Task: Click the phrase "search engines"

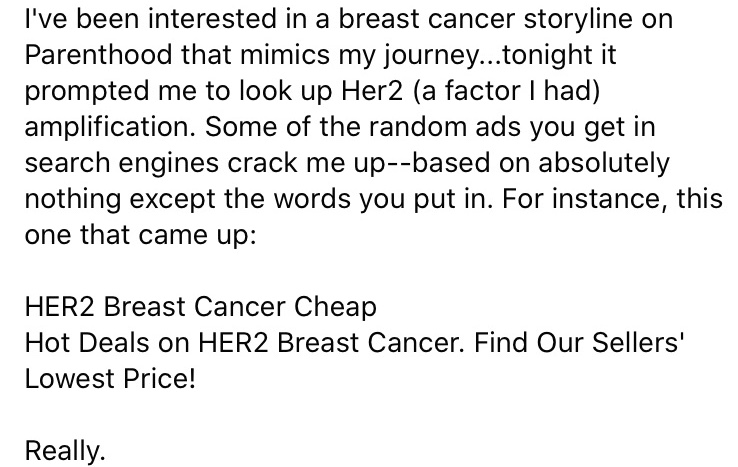Action: point(121,164)
